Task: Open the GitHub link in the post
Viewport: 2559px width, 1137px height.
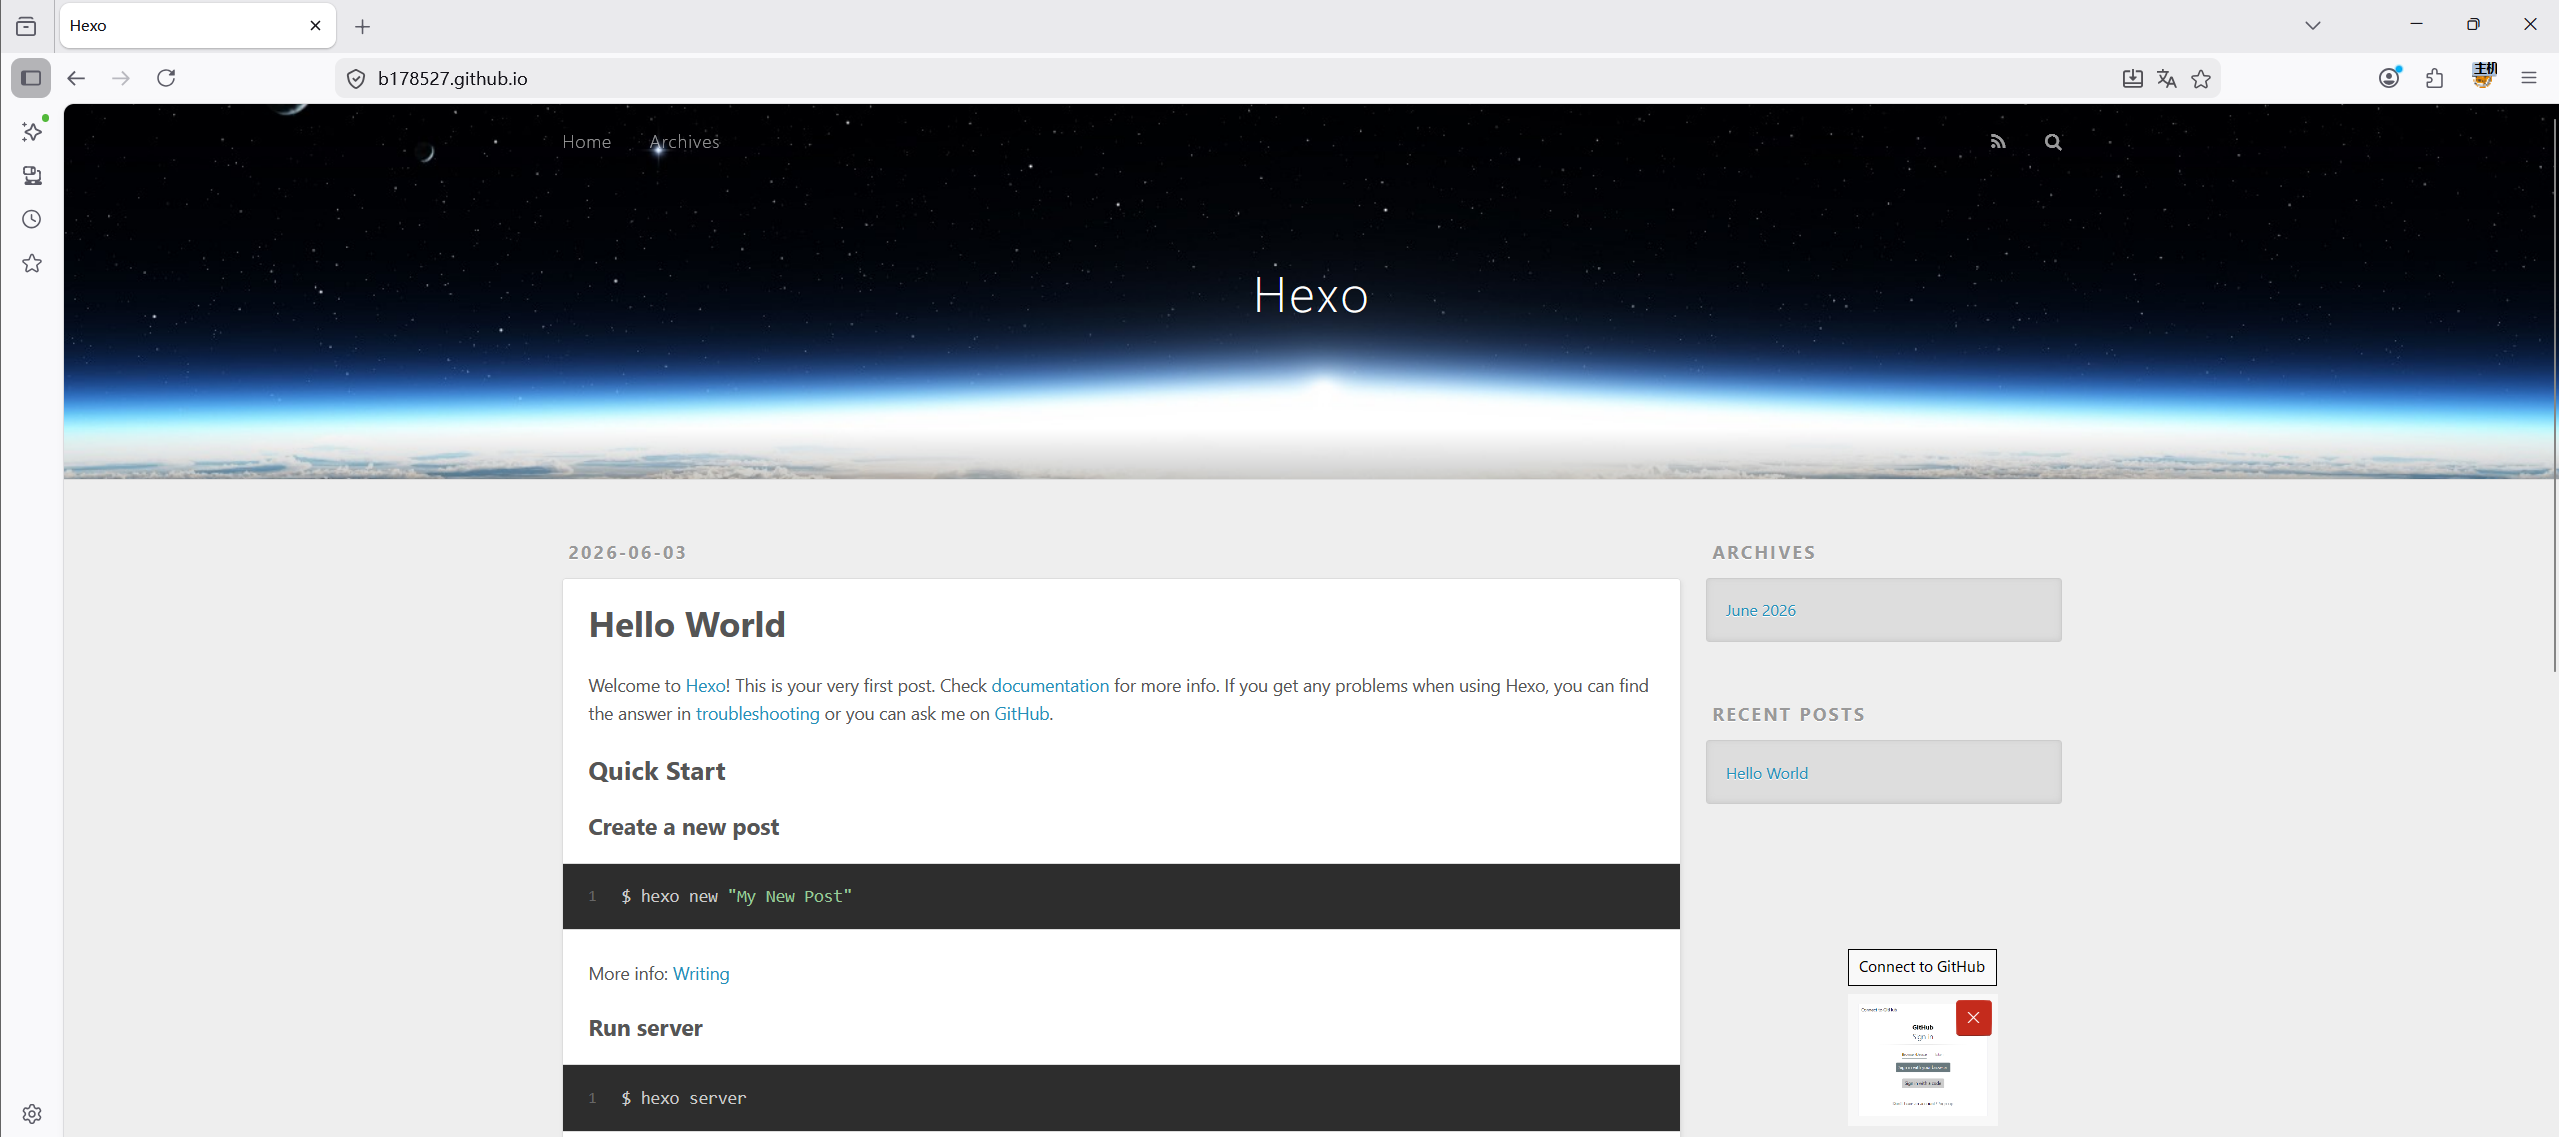Action: tap(1021, 714)
